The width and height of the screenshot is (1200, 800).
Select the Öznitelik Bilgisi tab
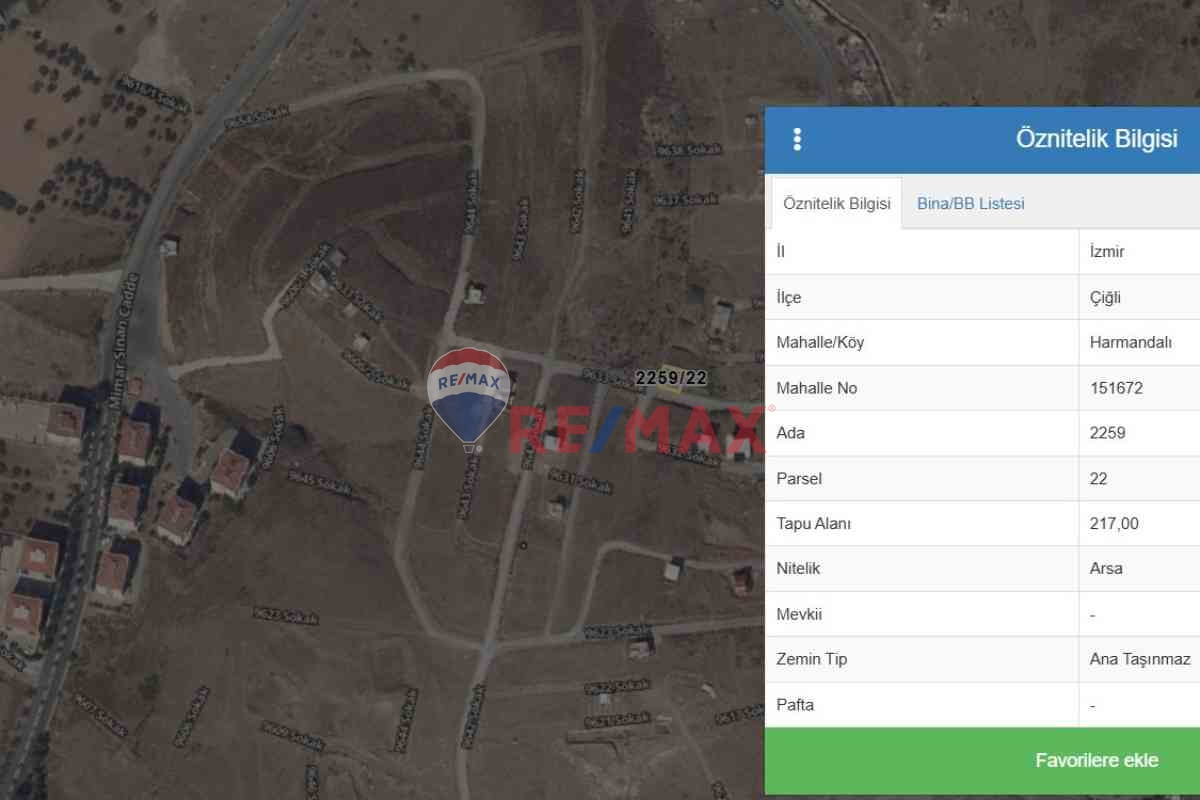(x=837, y=203)
